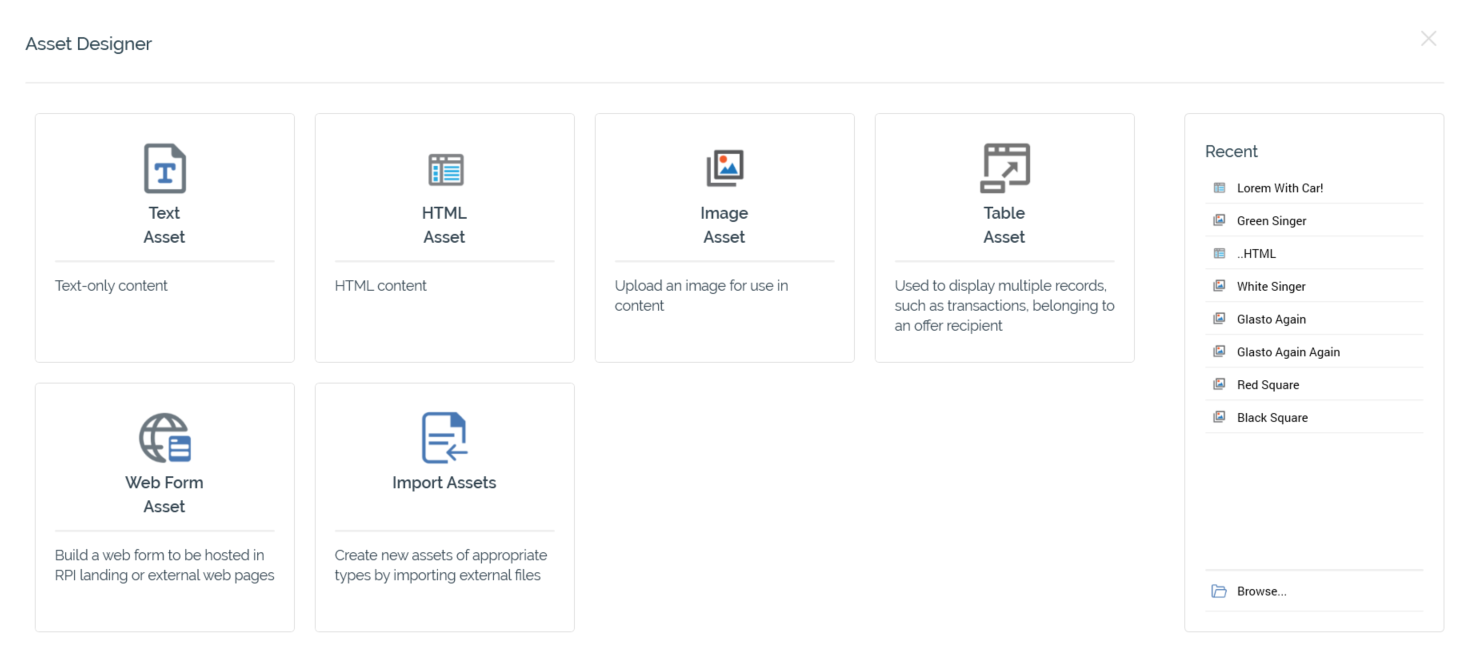Click the icon next to Lorem With Car!
The image size is (1468, 656).
[x=1219, y=188]
